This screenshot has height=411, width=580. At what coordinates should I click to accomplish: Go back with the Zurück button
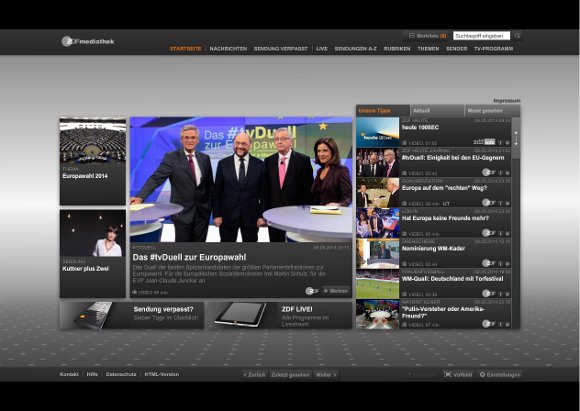[x=254, y=375]
